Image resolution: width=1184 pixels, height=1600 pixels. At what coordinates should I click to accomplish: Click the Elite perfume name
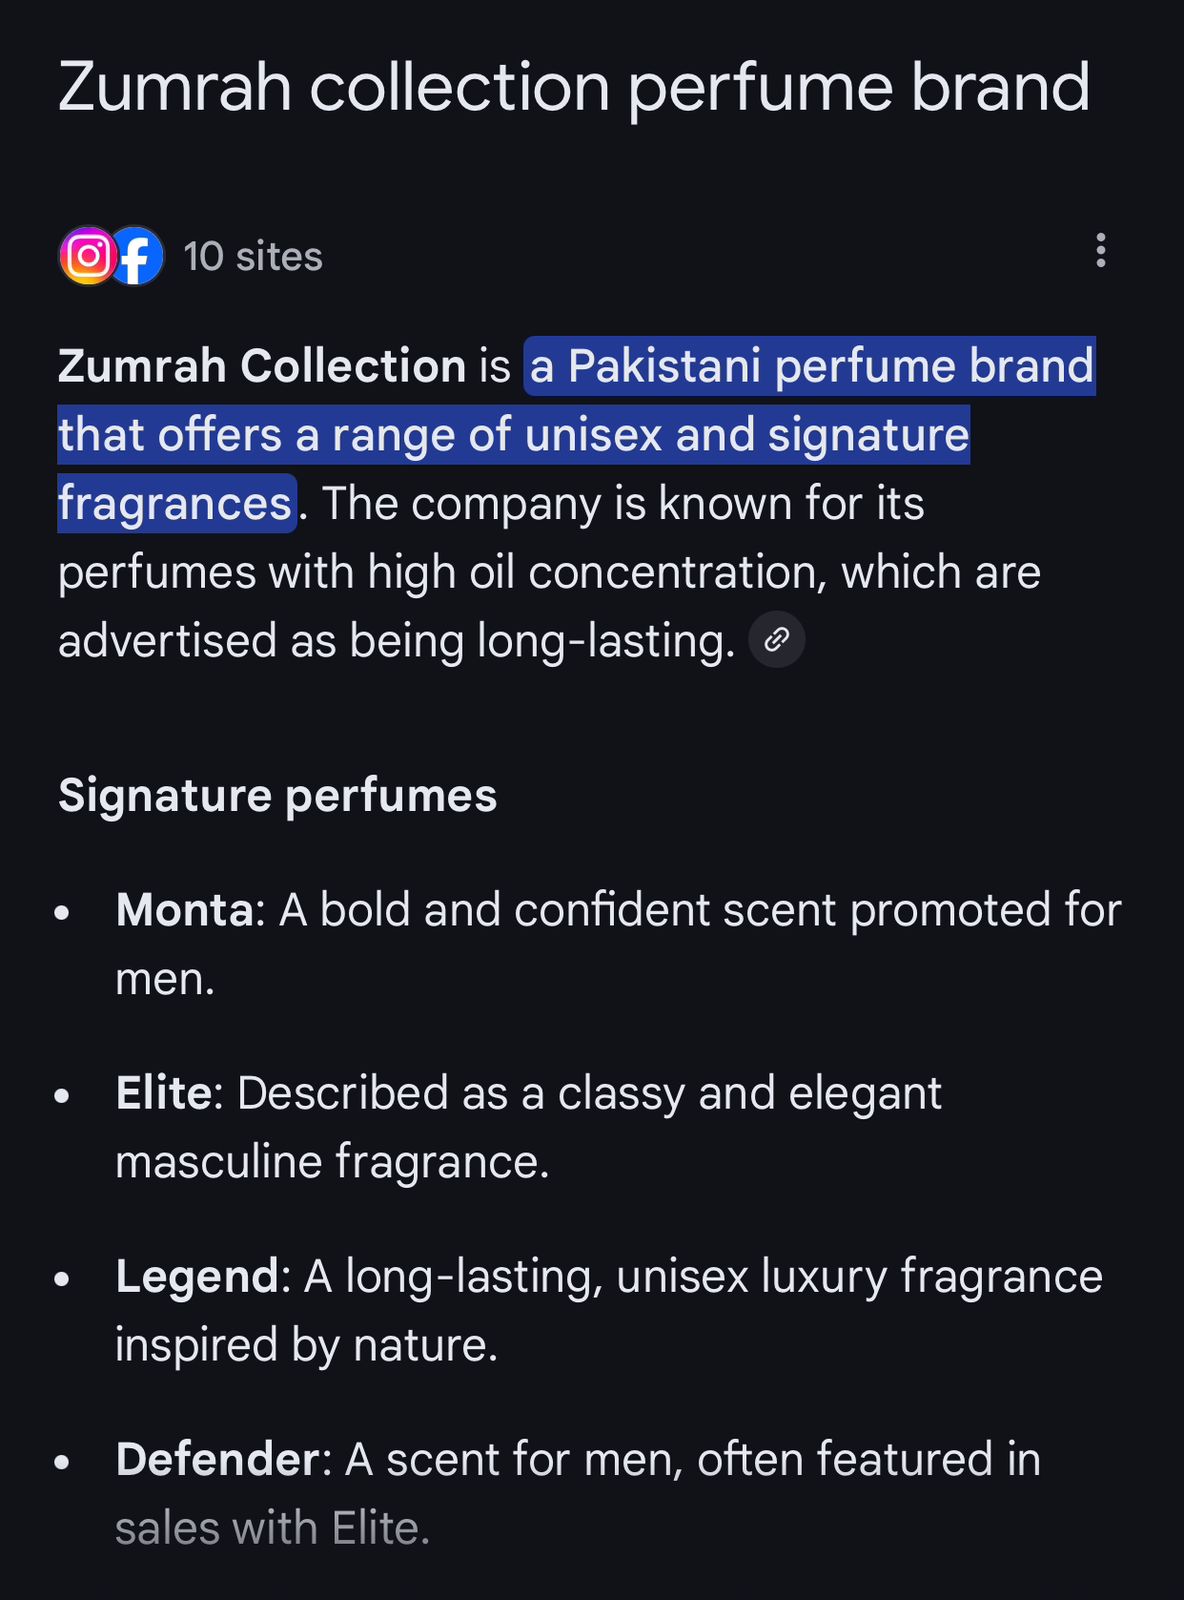(164, 1093)
